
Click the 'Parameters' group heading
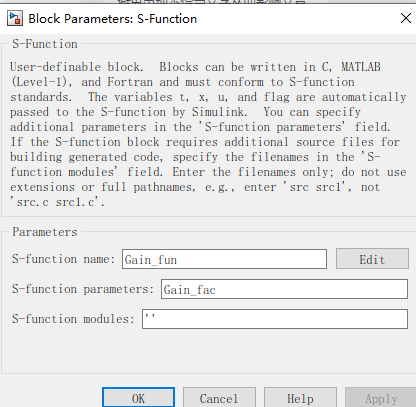point(45,232)
